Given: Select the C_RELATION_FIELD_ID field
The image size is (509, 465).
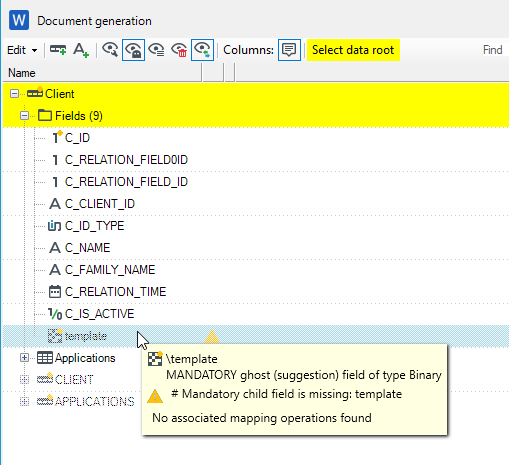Looking at the screenshot, I should (x=126, y=182).
